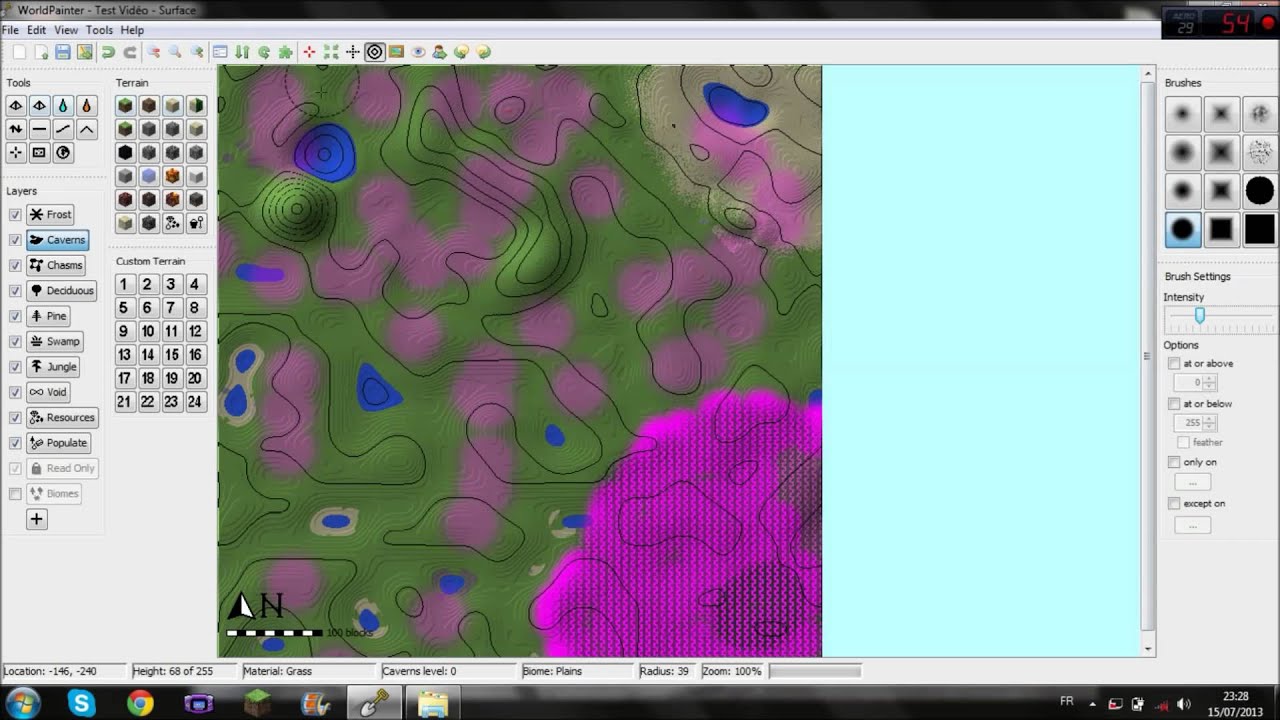Click the plus button below layers

36,519
